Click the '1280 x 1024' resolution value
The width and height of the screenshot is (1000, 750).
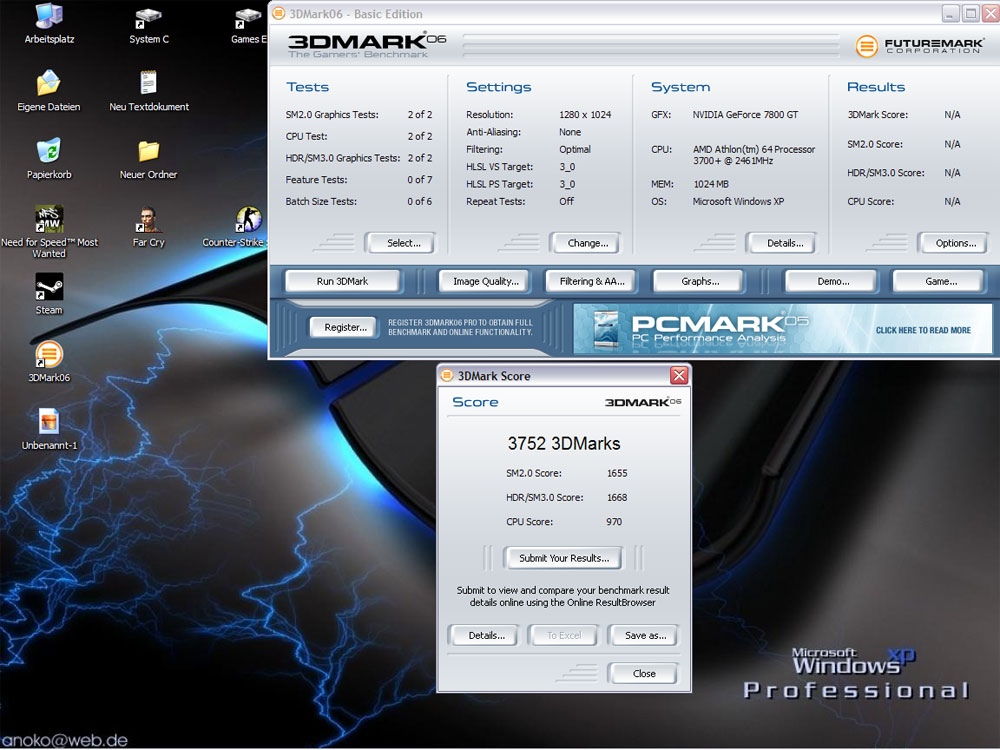pos(585,115)
